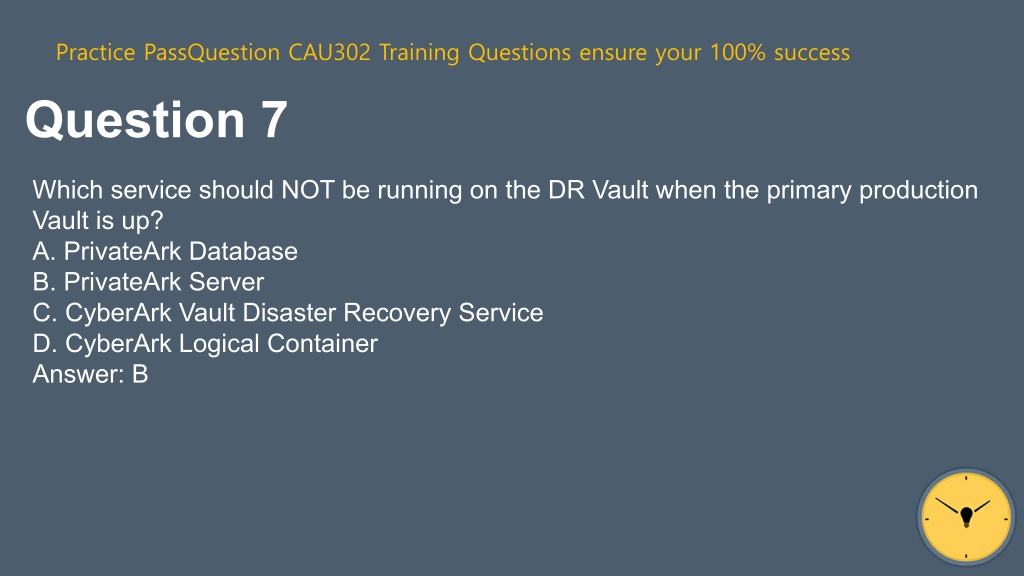This screenshot has width=1024, height=576.
Task: Click 'Logical Container' in option D
Action: [x=278, y=344]
